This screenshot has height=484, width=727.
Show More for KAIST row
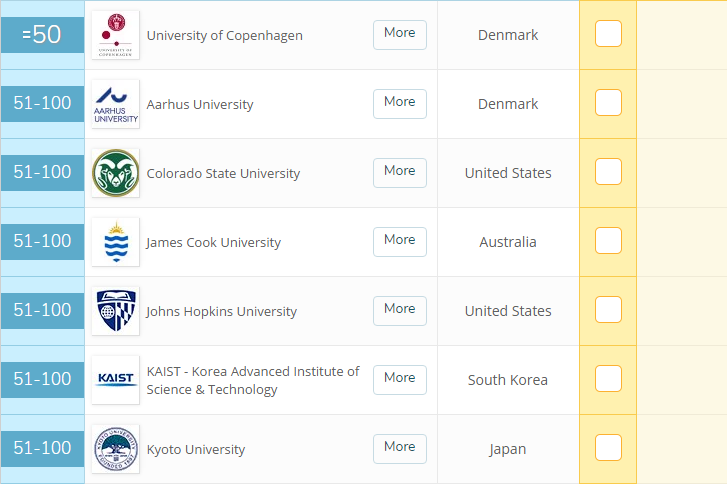pyautogui.click(x=400, y=378)
